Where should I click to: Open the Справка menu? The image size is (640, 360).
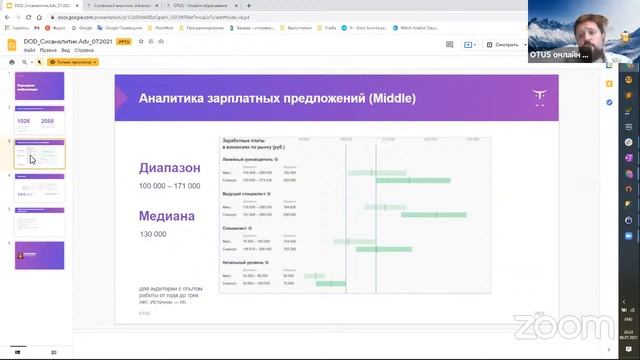(x=84, y=50)
